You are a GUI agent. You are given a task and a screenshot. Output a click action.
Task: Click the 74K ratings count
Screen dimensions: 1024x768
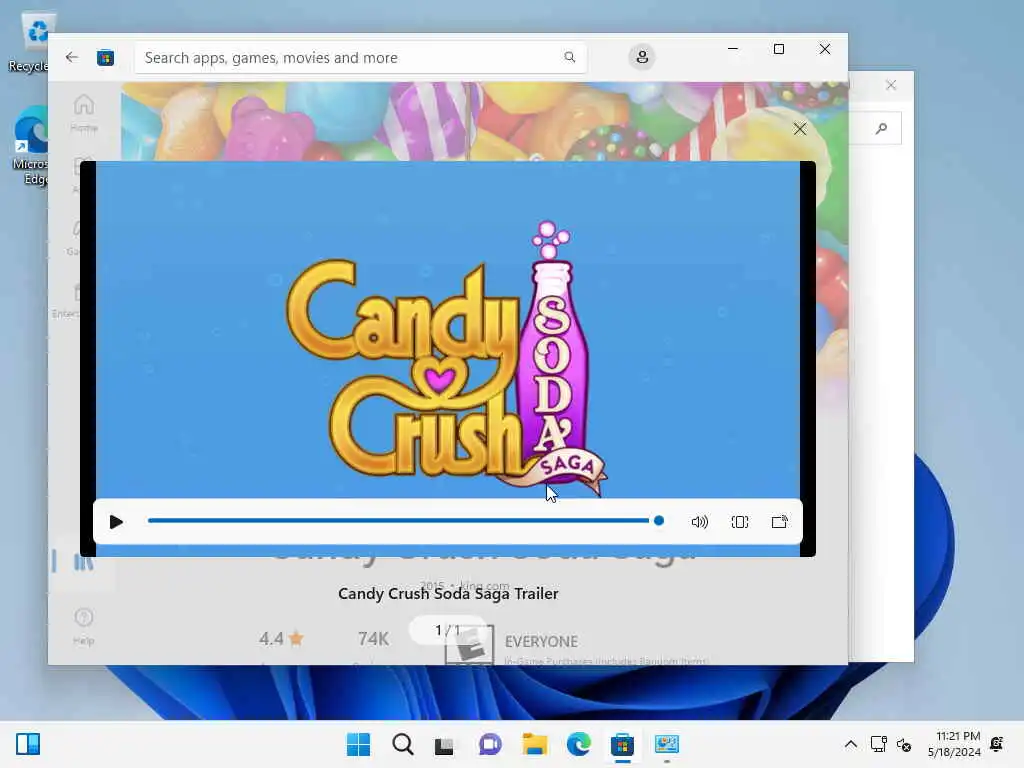click(x=373, y=639)
